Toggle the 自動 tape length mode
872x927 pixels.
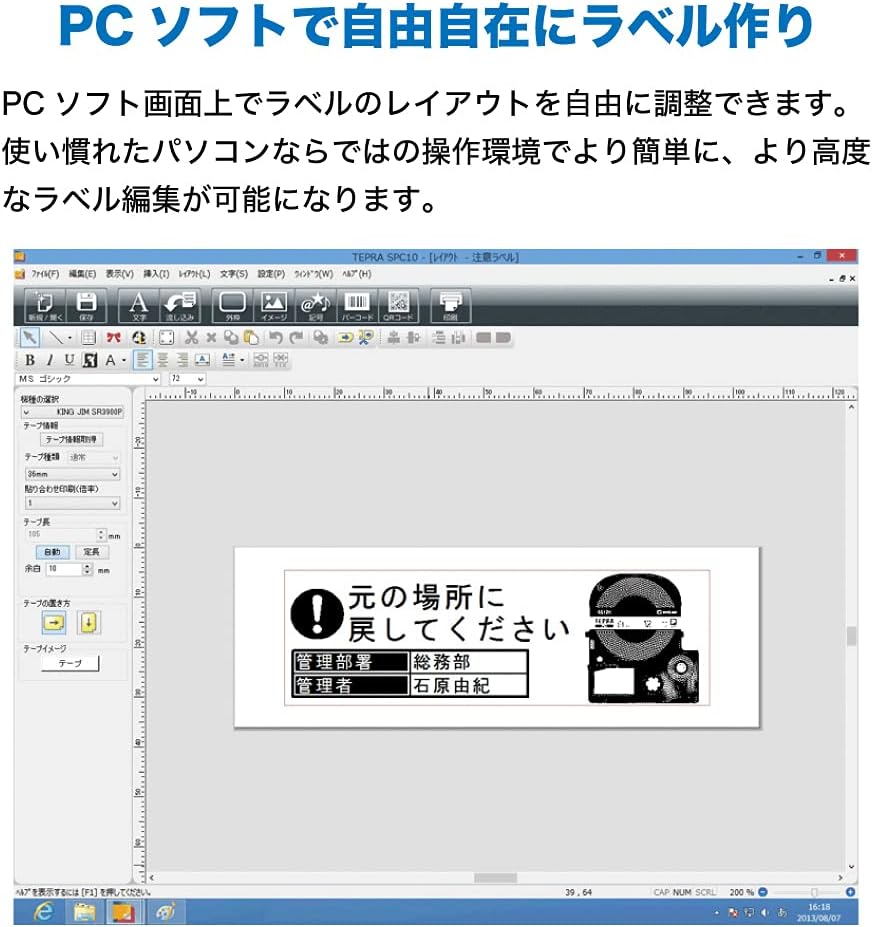tap(51, 552)
